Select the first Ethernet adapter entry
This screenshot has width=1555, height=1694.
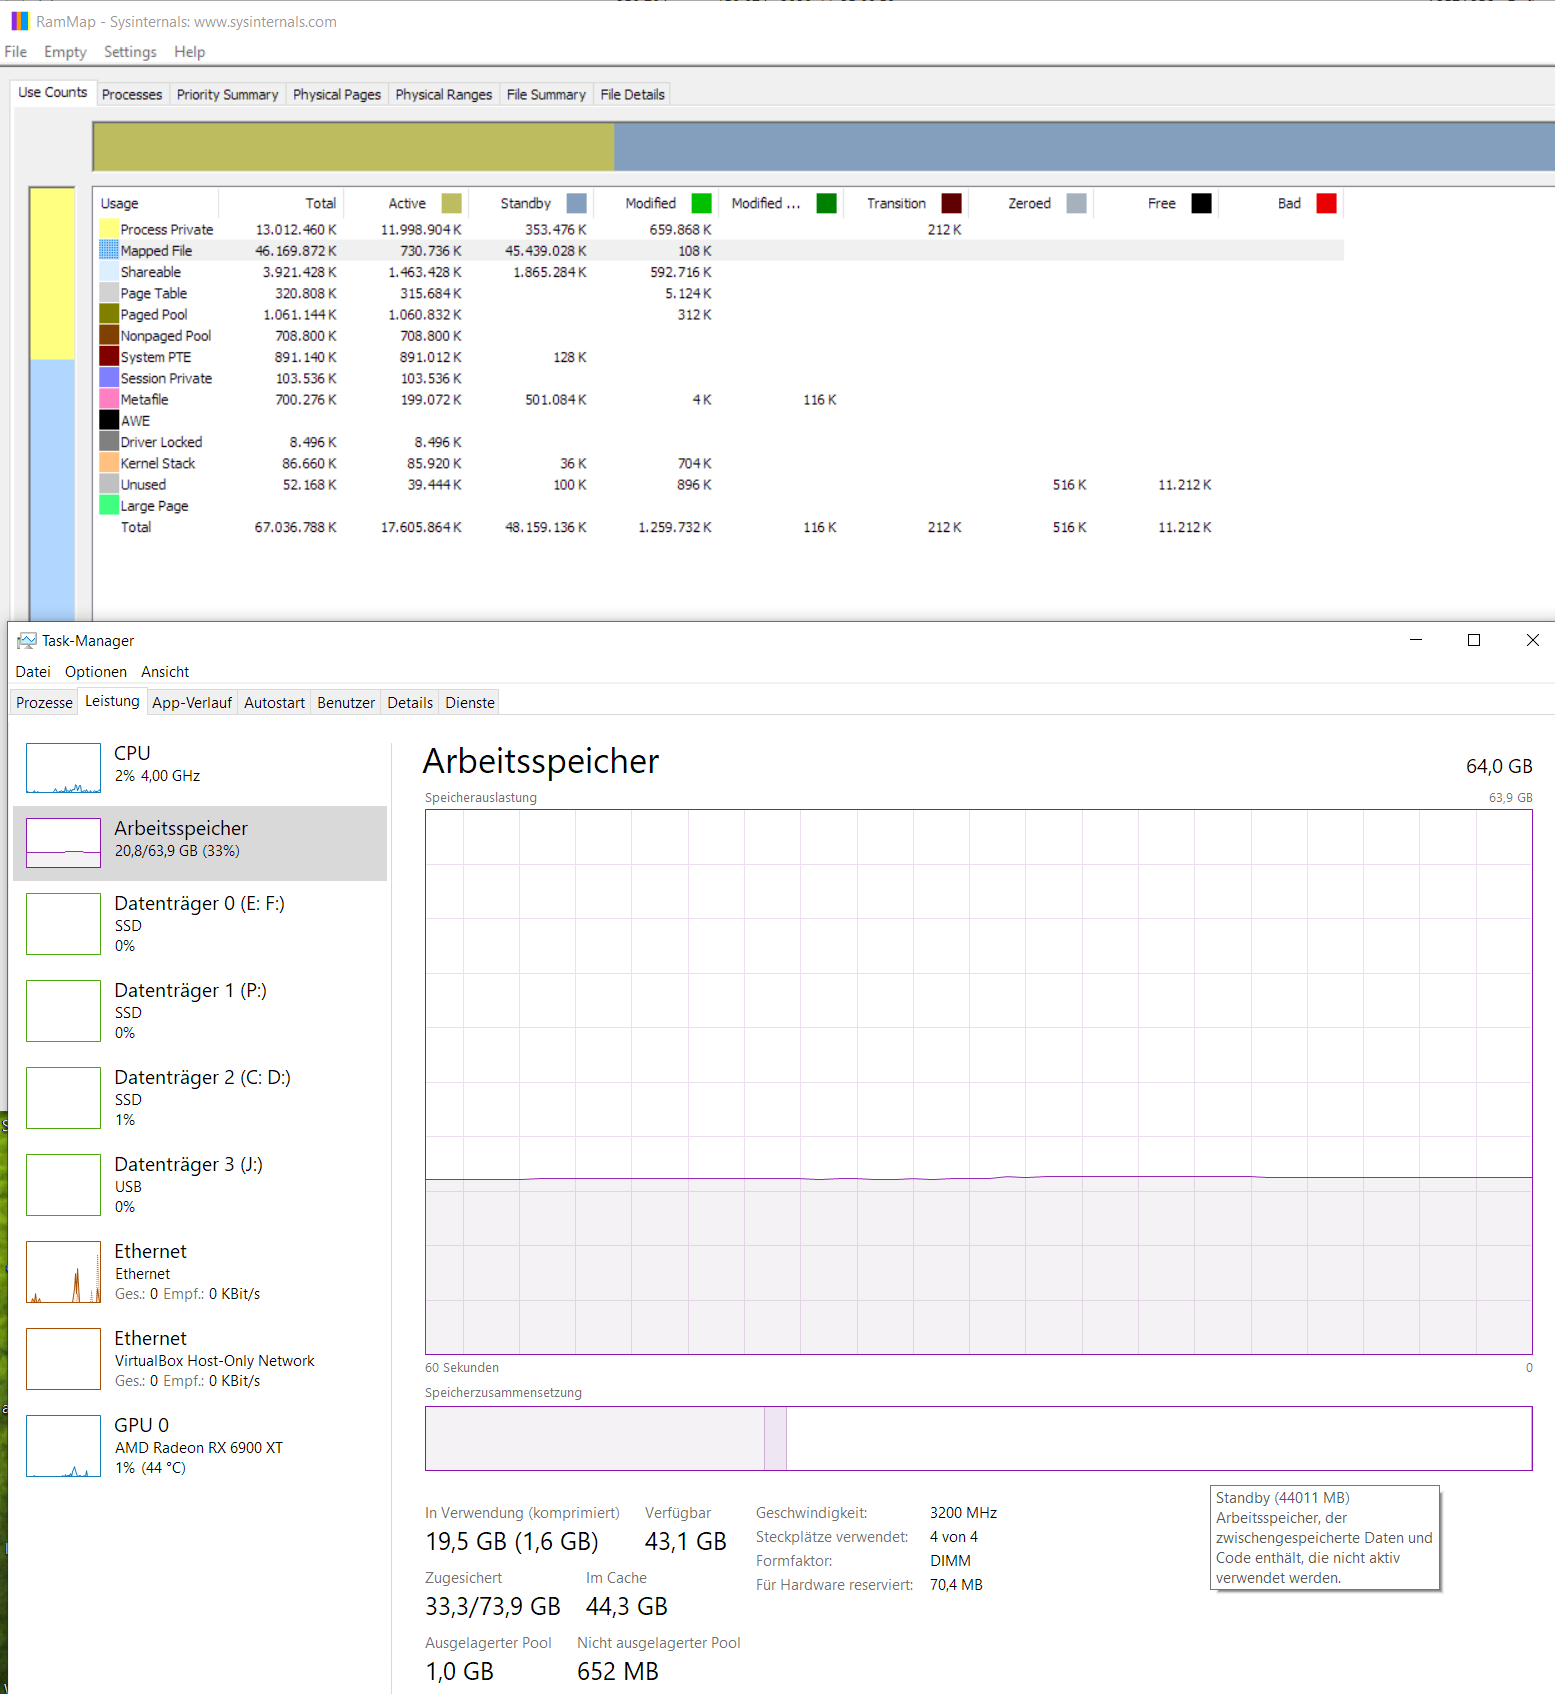[x=200, y=1272]
